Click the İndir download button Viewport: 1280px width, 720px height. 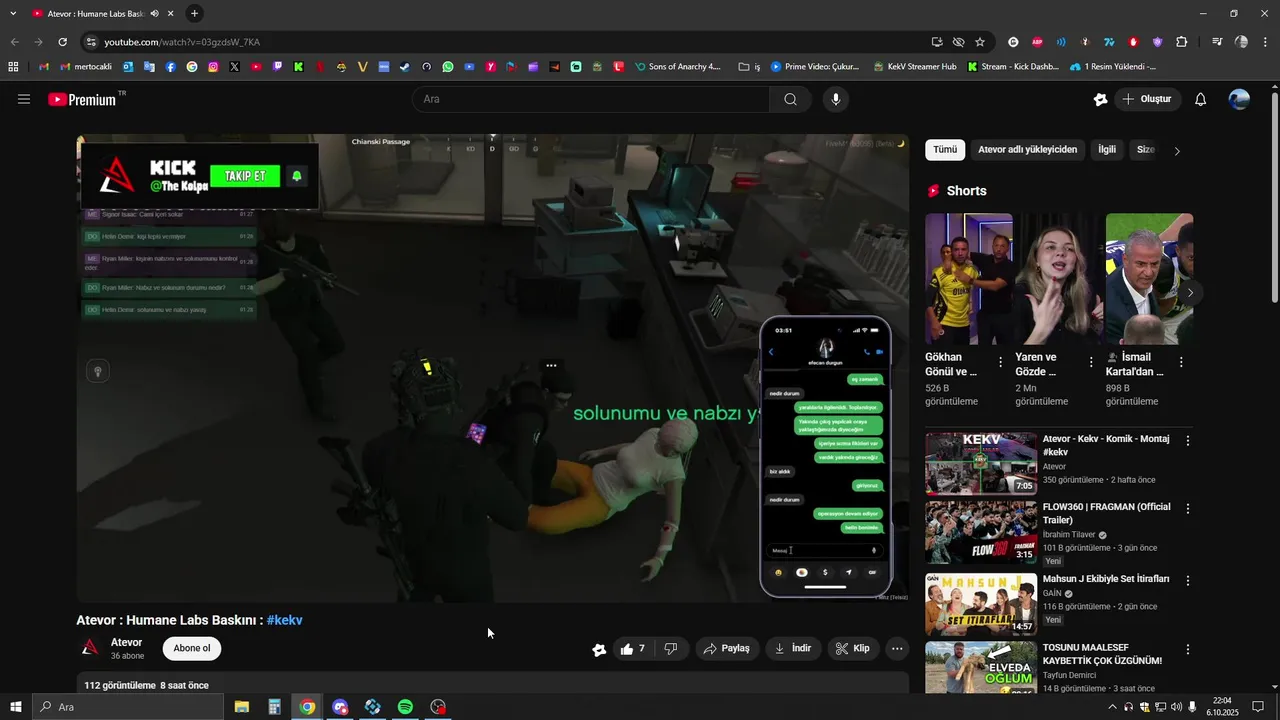(x=793, y=648)
